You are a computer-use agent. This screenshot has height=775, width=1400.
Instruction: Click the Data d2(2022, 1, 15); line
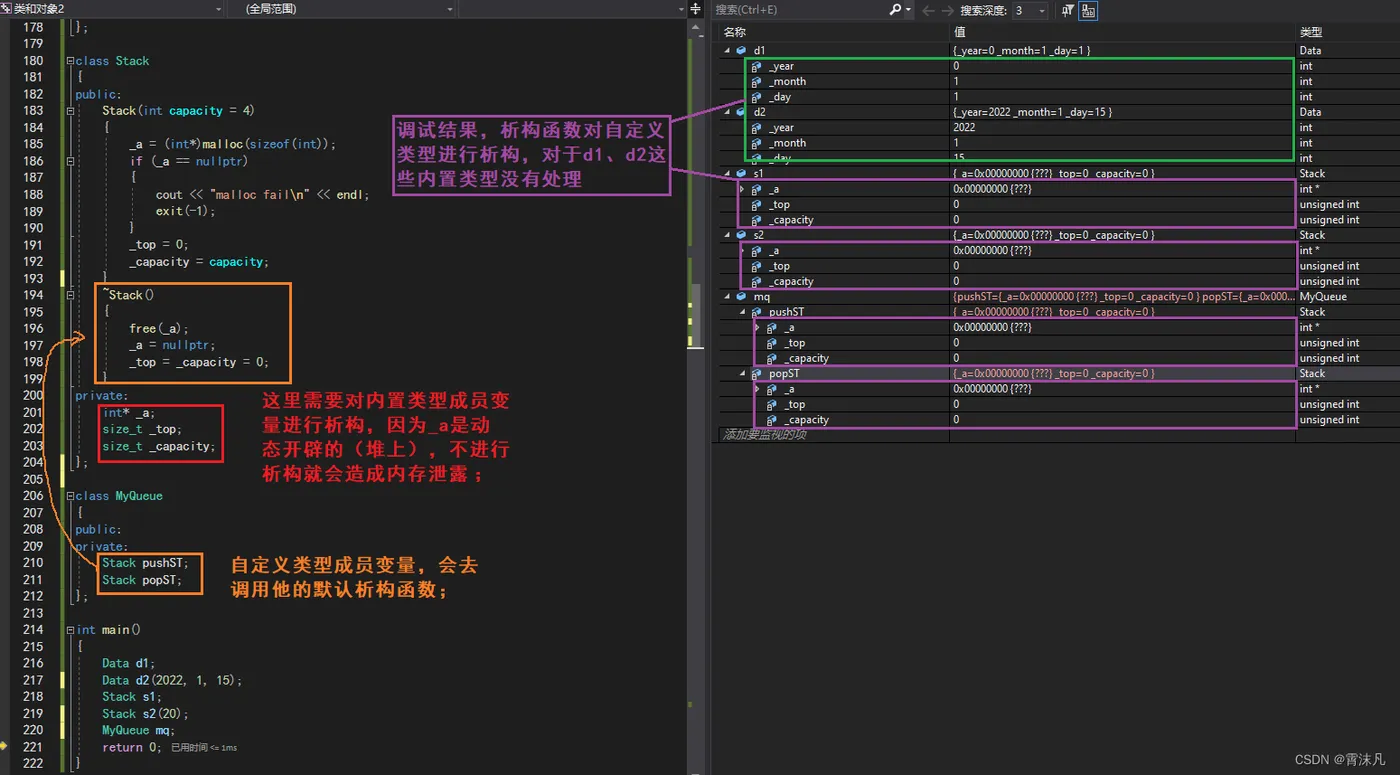pos(172,680)
